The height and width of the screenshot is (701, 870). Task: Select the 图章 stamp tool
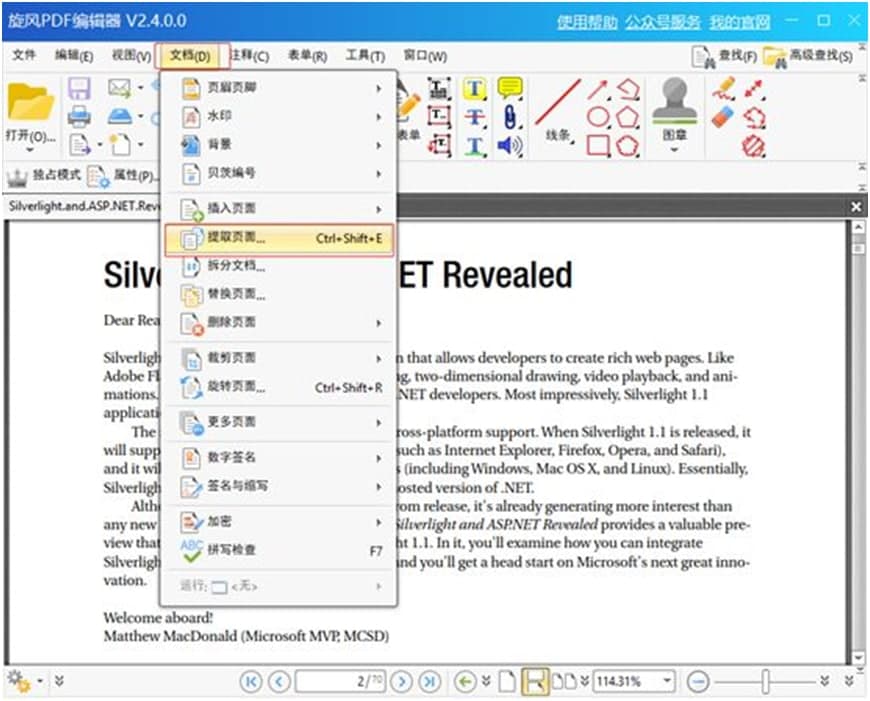pyautogui.click(x=674, y=110)
